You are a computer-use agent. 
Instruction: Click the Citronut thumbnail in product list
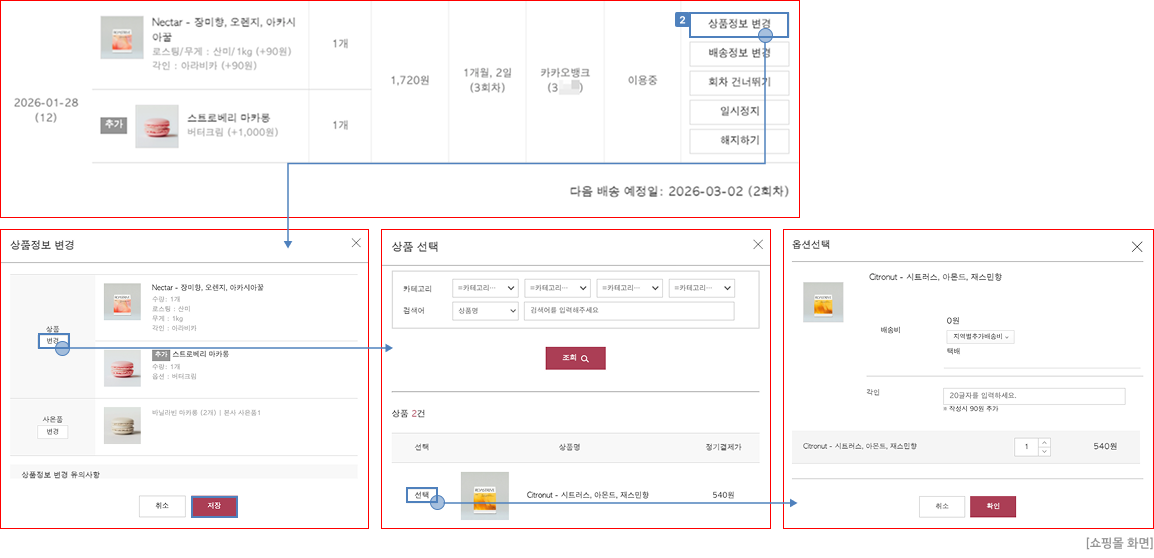point(484,495)
